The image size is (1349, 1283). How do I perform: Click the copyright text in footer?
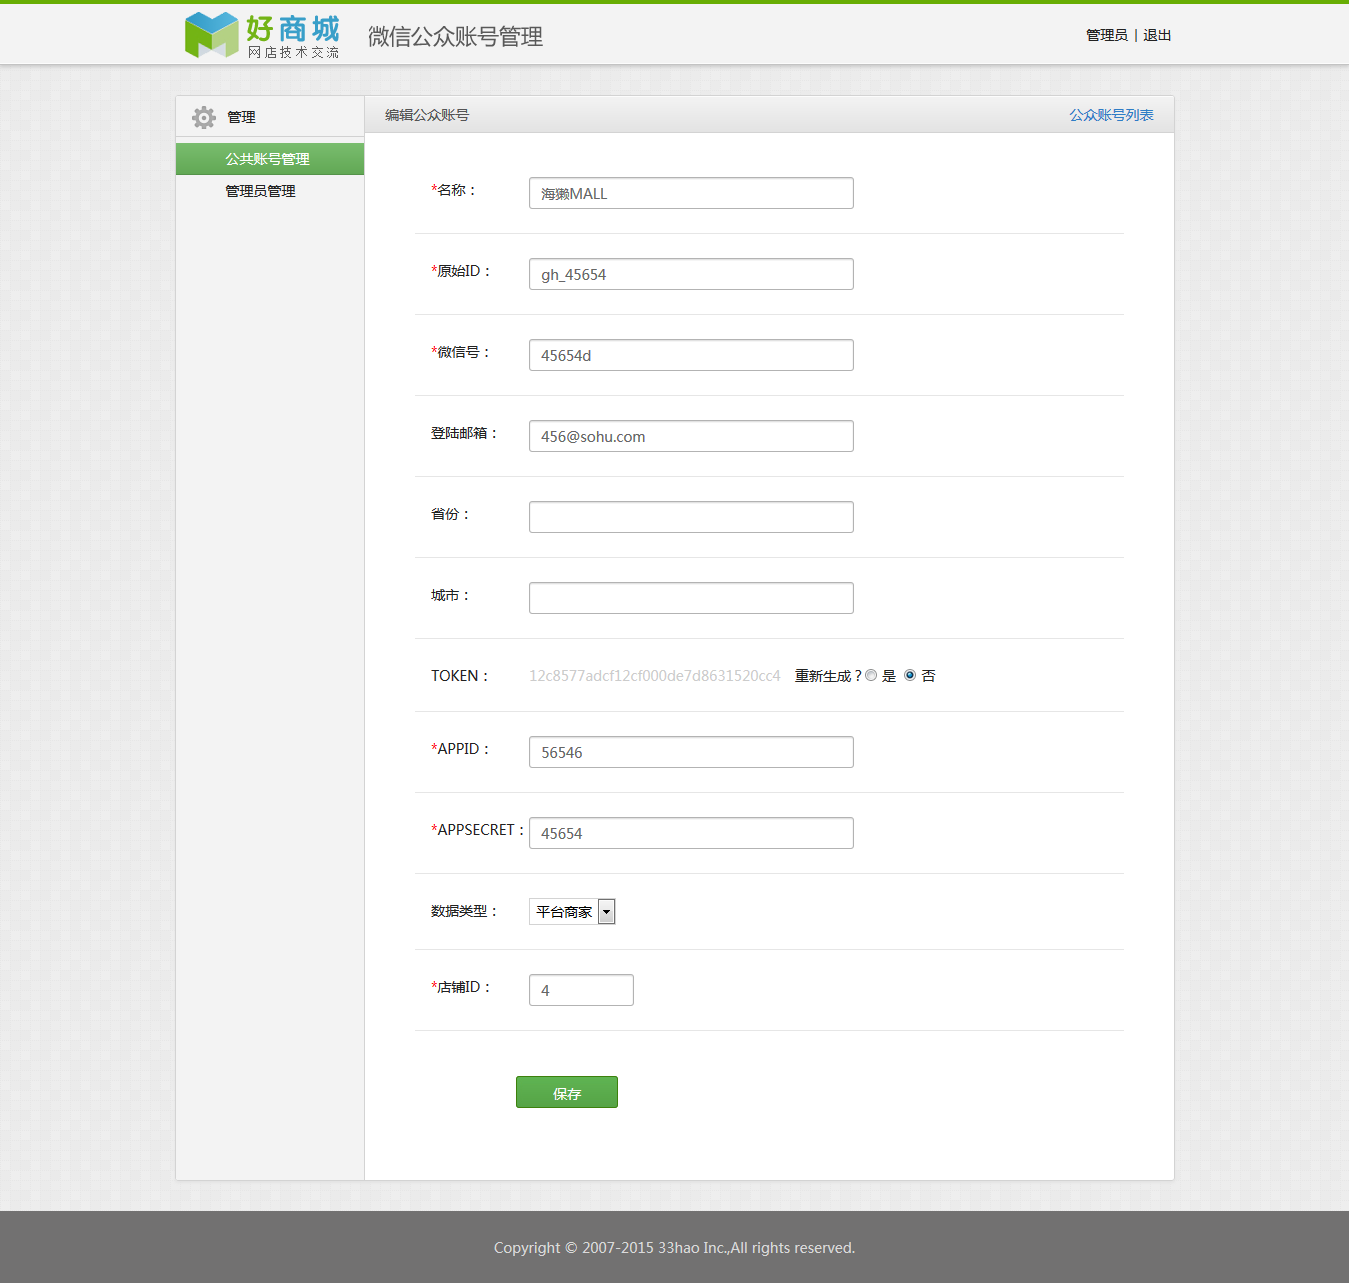tap(674, 1248)
